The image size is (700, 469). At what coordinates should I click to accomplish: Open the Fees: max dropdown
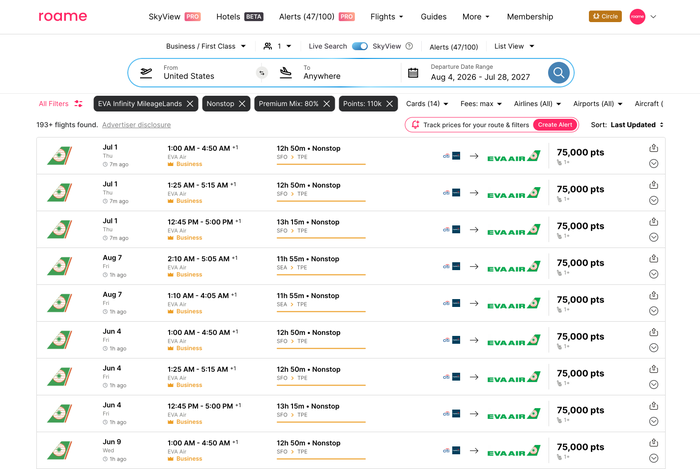tap(481, 104)
